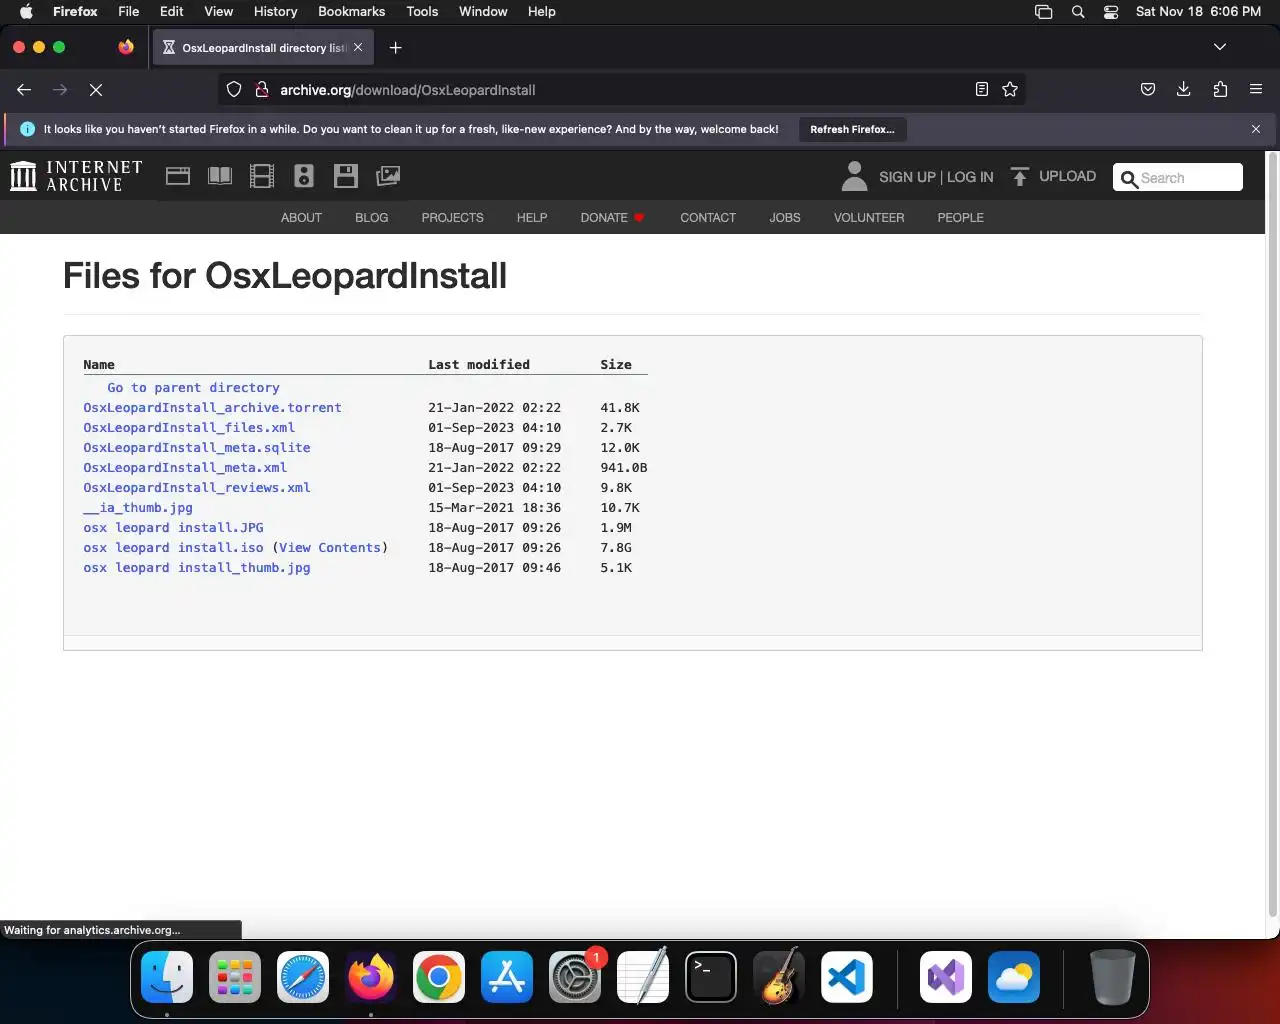Open the Tools menu
This screenshot has width=1280, height=1024.
tap(422, 12)
